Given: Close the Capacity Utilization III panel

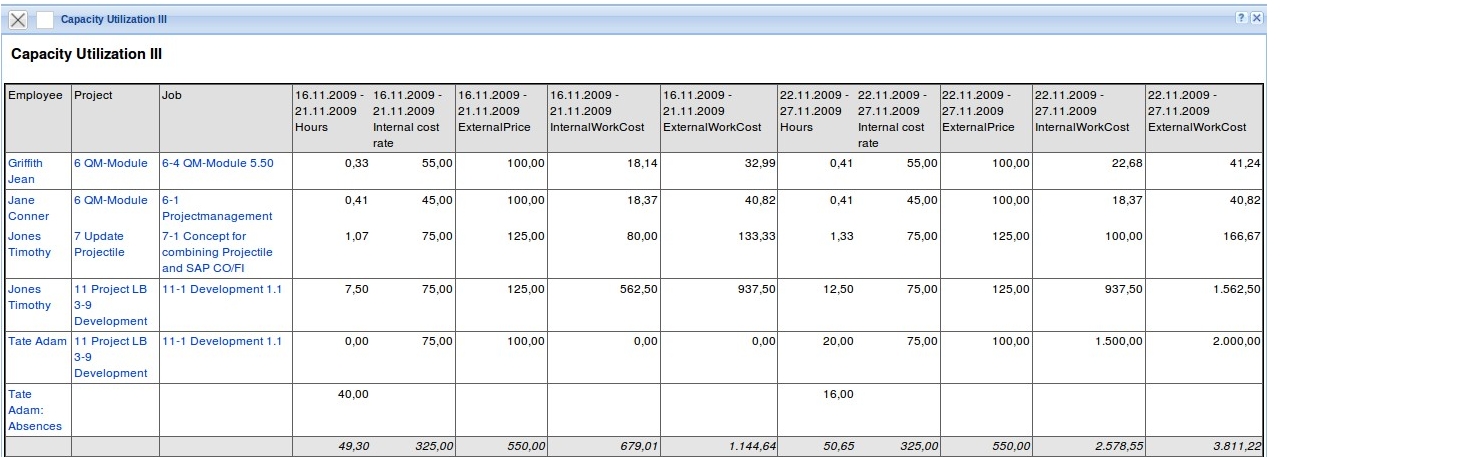Looking at the screenshot, I should 1257,19.
